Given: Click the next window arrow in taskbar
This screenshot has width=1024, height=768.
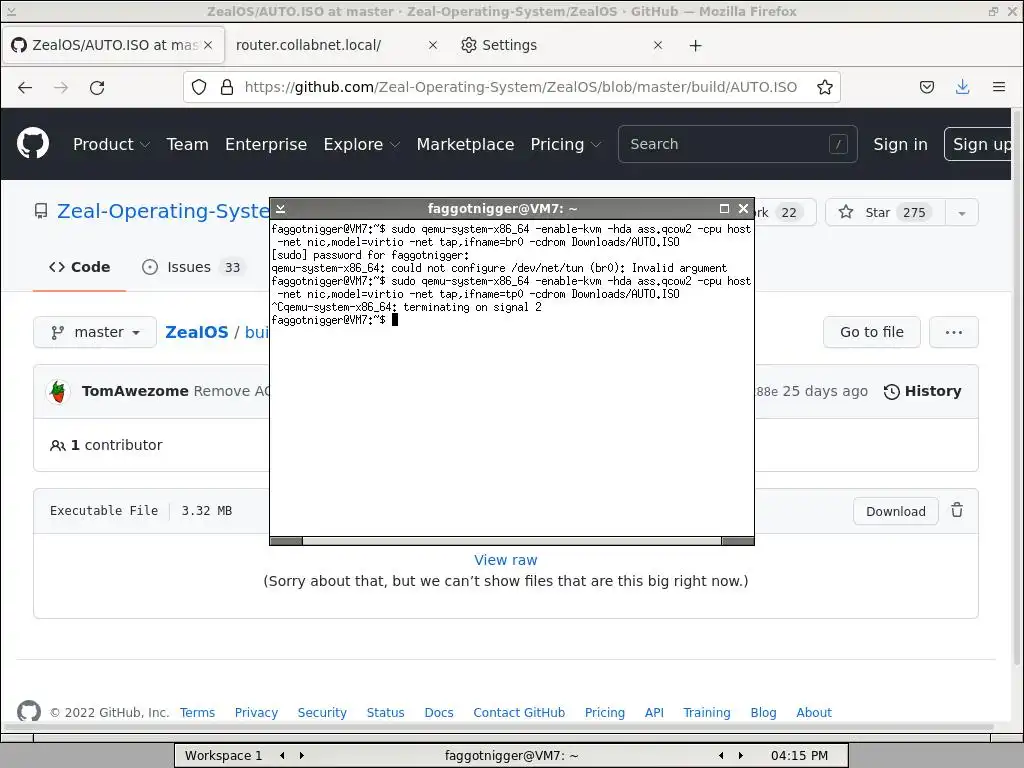Looking at the screenshot, I should (x=741, y=756).
